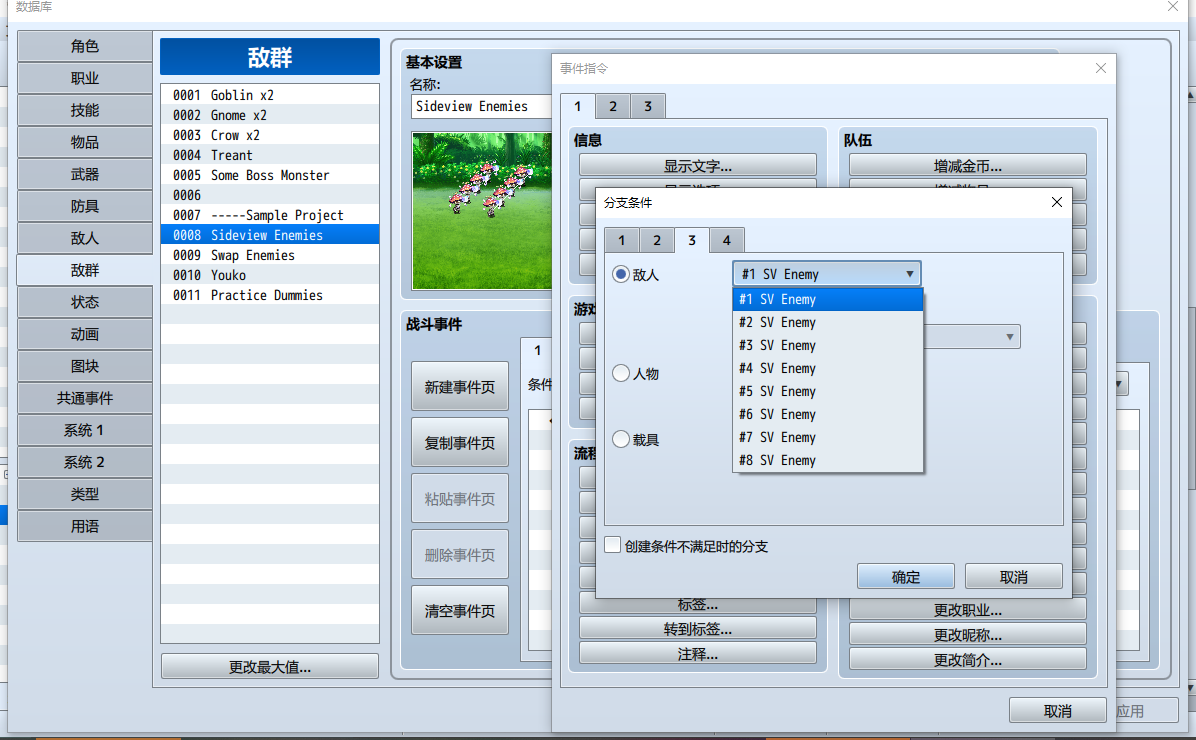
Task: Open the 共通事件 database category
Action: [x=85, y=398]
